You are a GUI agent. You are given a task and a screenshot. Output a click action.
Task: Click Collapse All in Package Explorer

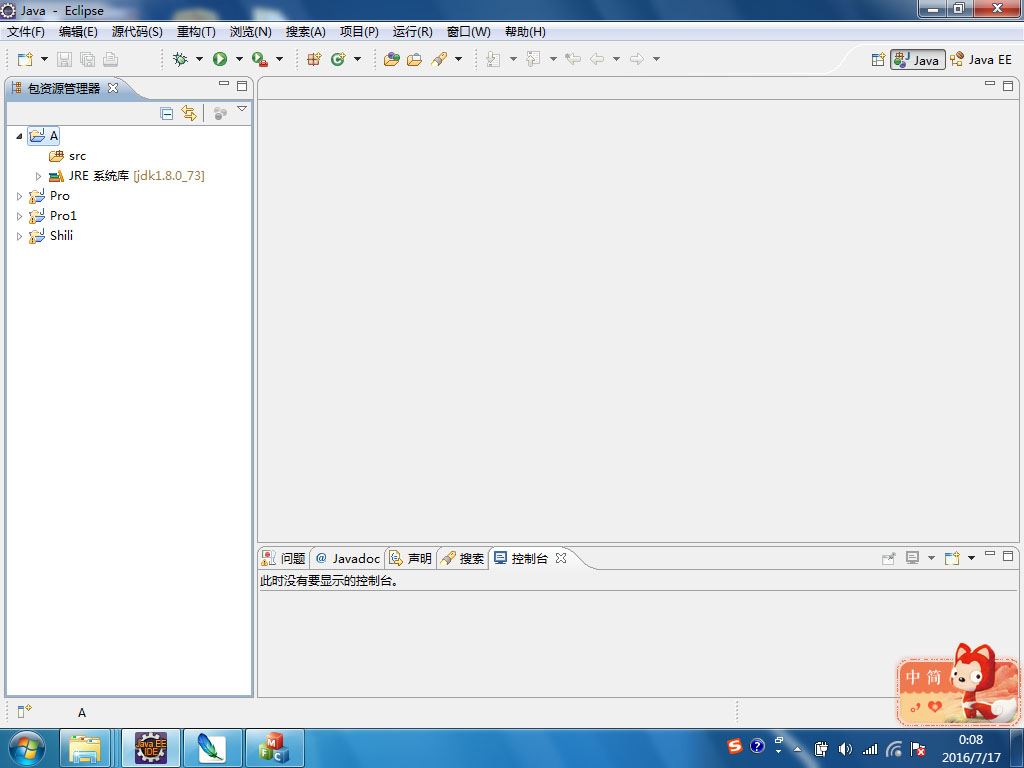tap(167, 114)
